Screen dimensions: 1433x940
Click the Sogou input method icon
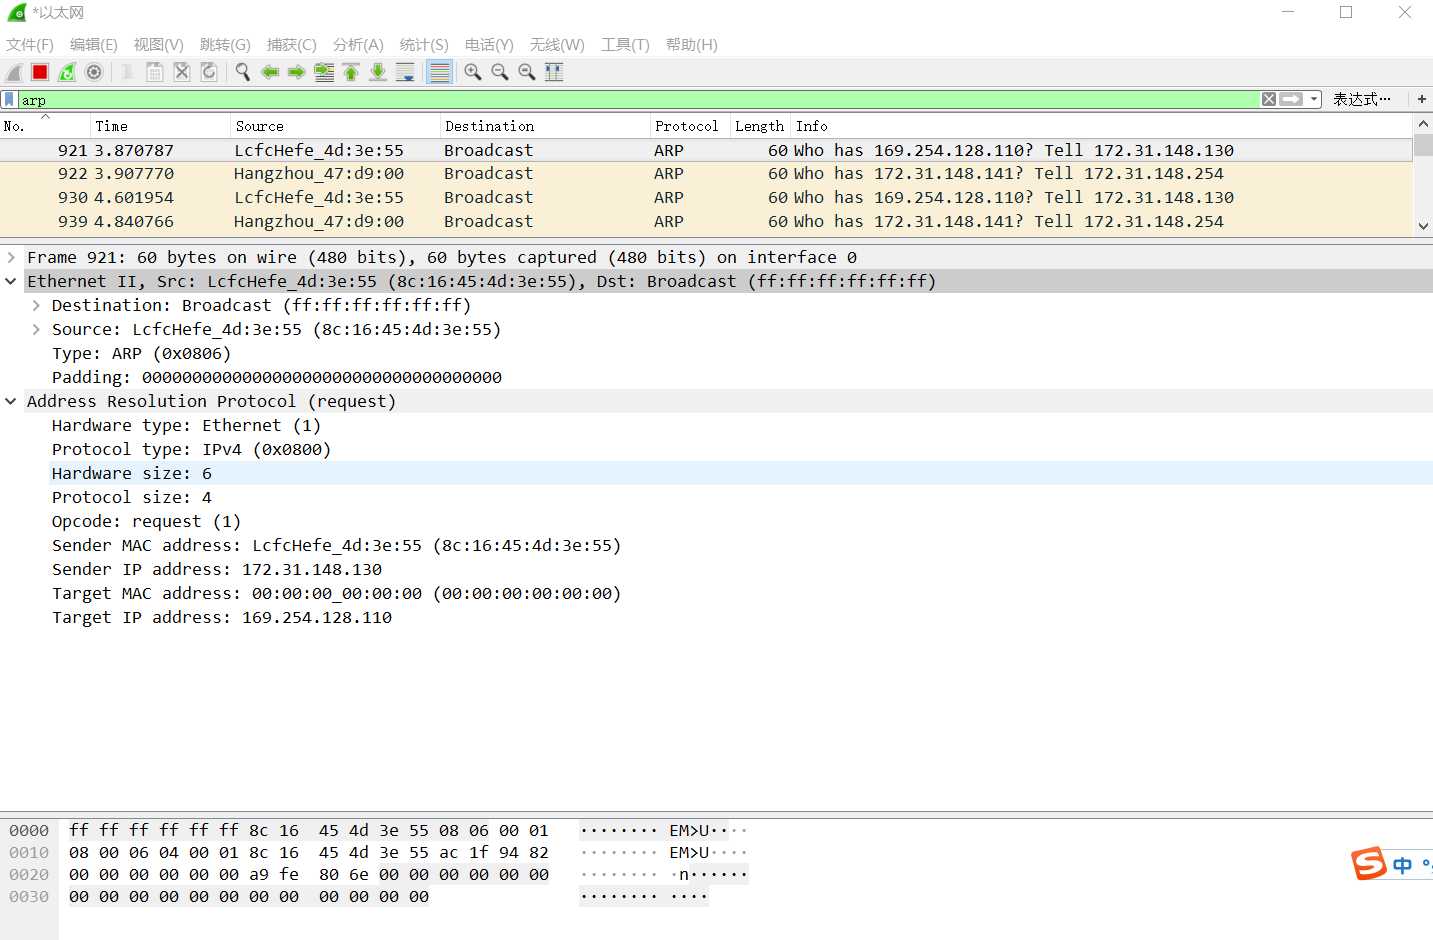[x=1369, y=862]
